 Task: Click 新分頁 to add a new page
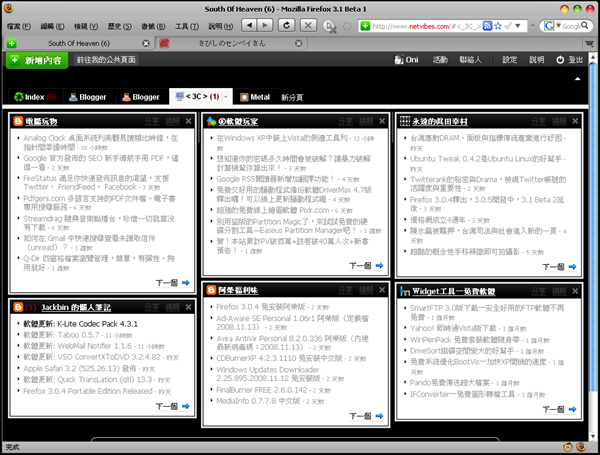[292, 97]
